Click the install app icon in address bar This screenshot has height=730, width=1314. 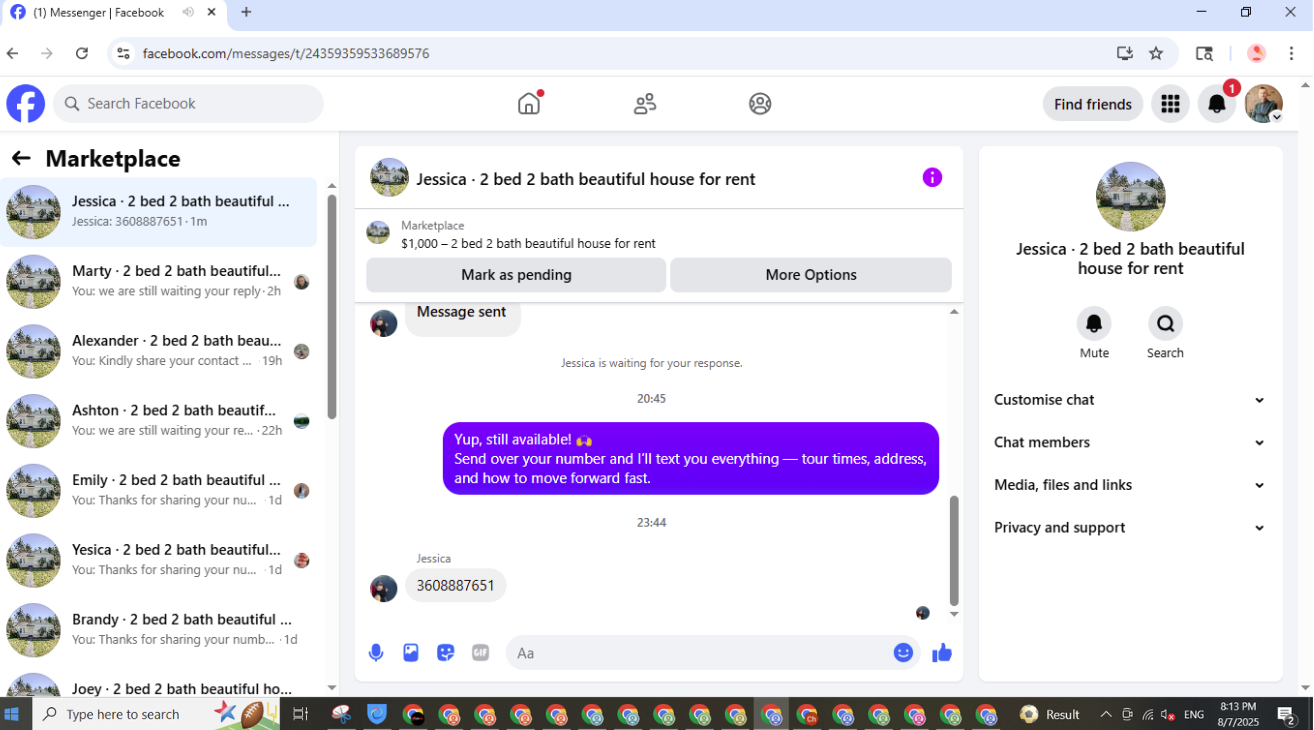click(1124, 53)
